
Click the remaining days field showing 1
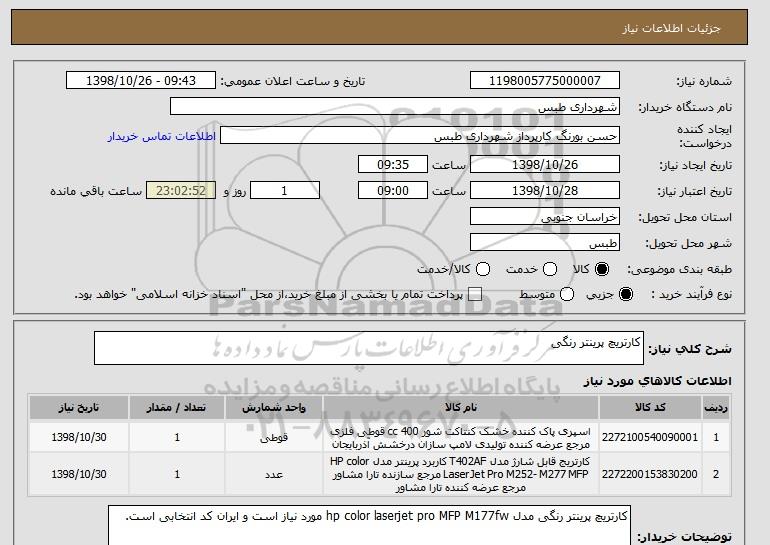285,191
